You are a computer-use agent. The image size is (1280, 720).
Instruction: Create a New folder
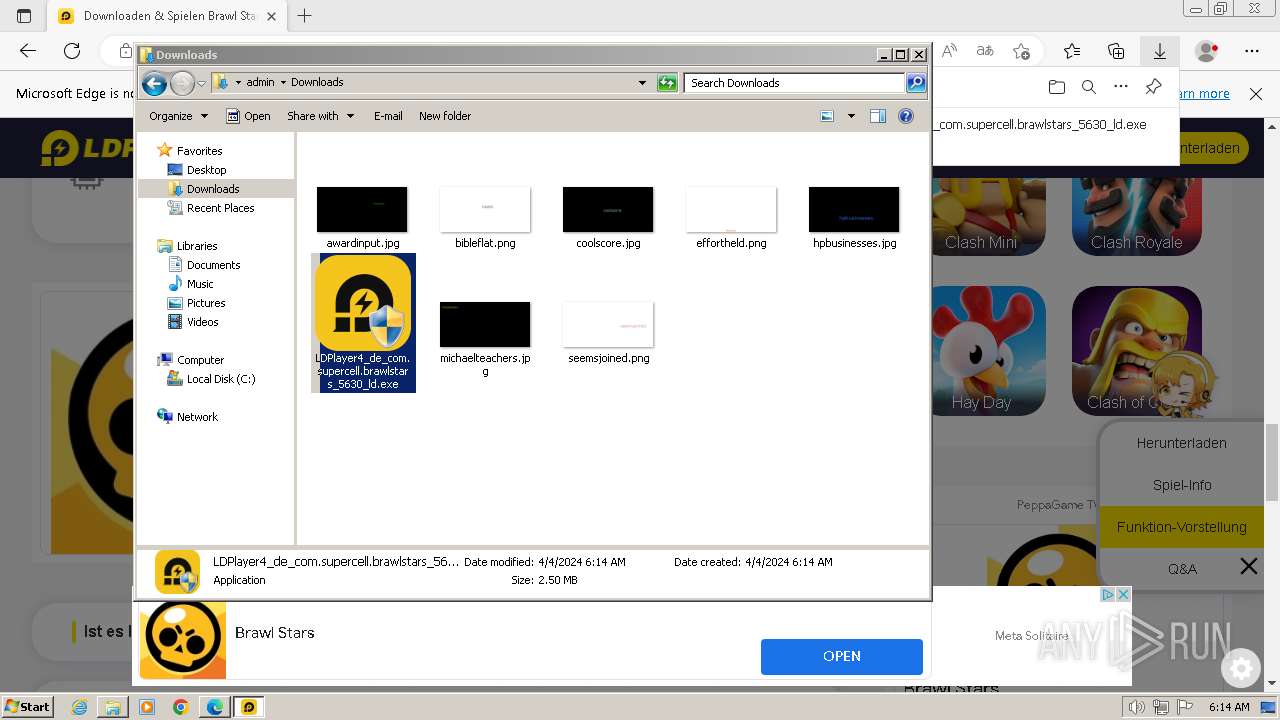tap(445, 116)
